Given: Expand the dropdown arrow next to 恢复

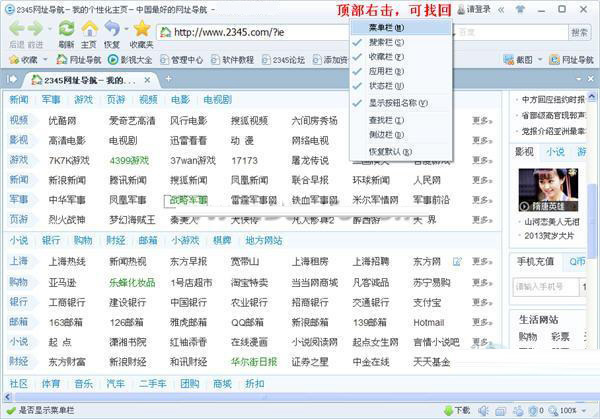Looking at the screenshot, I should [126, 29].
